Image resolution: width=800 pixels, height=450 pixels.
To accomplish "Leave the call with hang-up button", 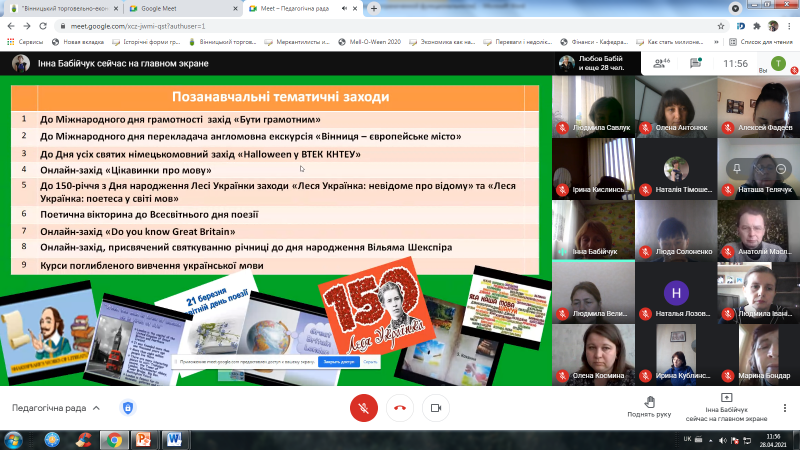I will (400, 408).
